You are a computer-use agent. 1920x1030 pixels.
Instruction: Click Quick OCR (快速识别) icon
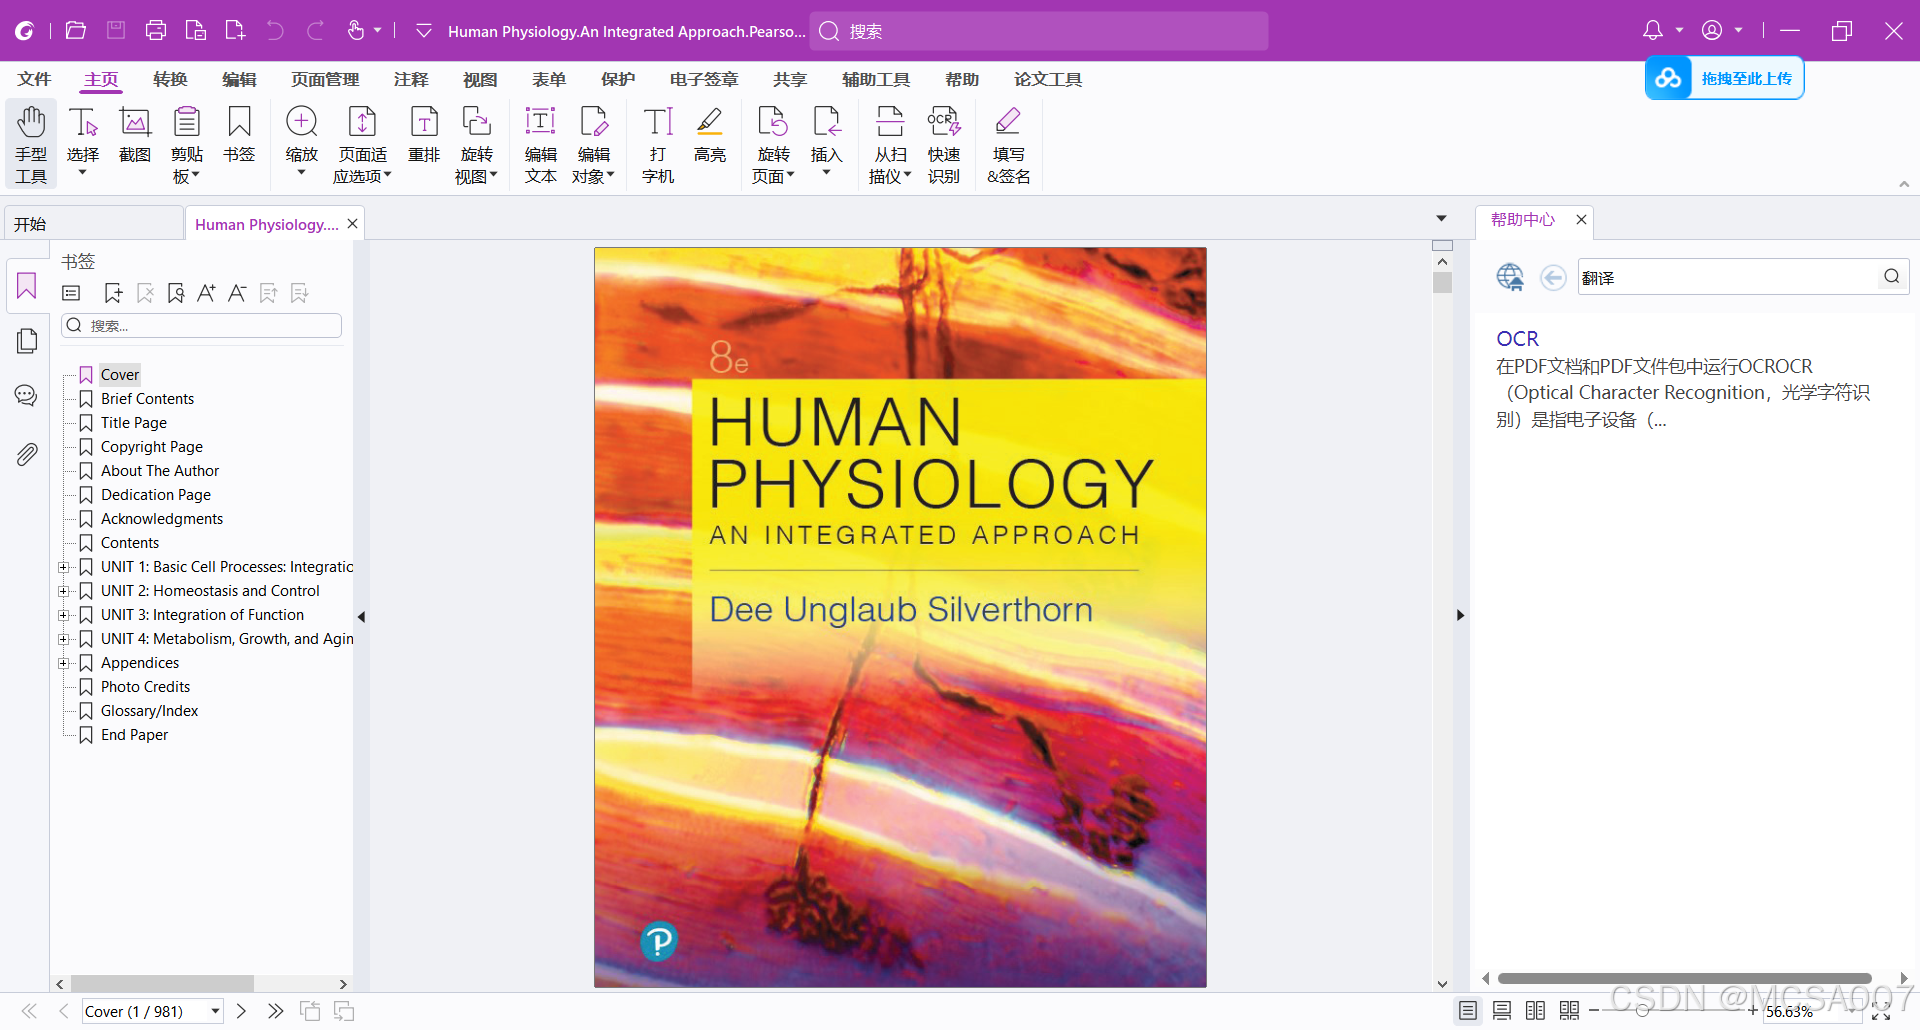(944, 144)
